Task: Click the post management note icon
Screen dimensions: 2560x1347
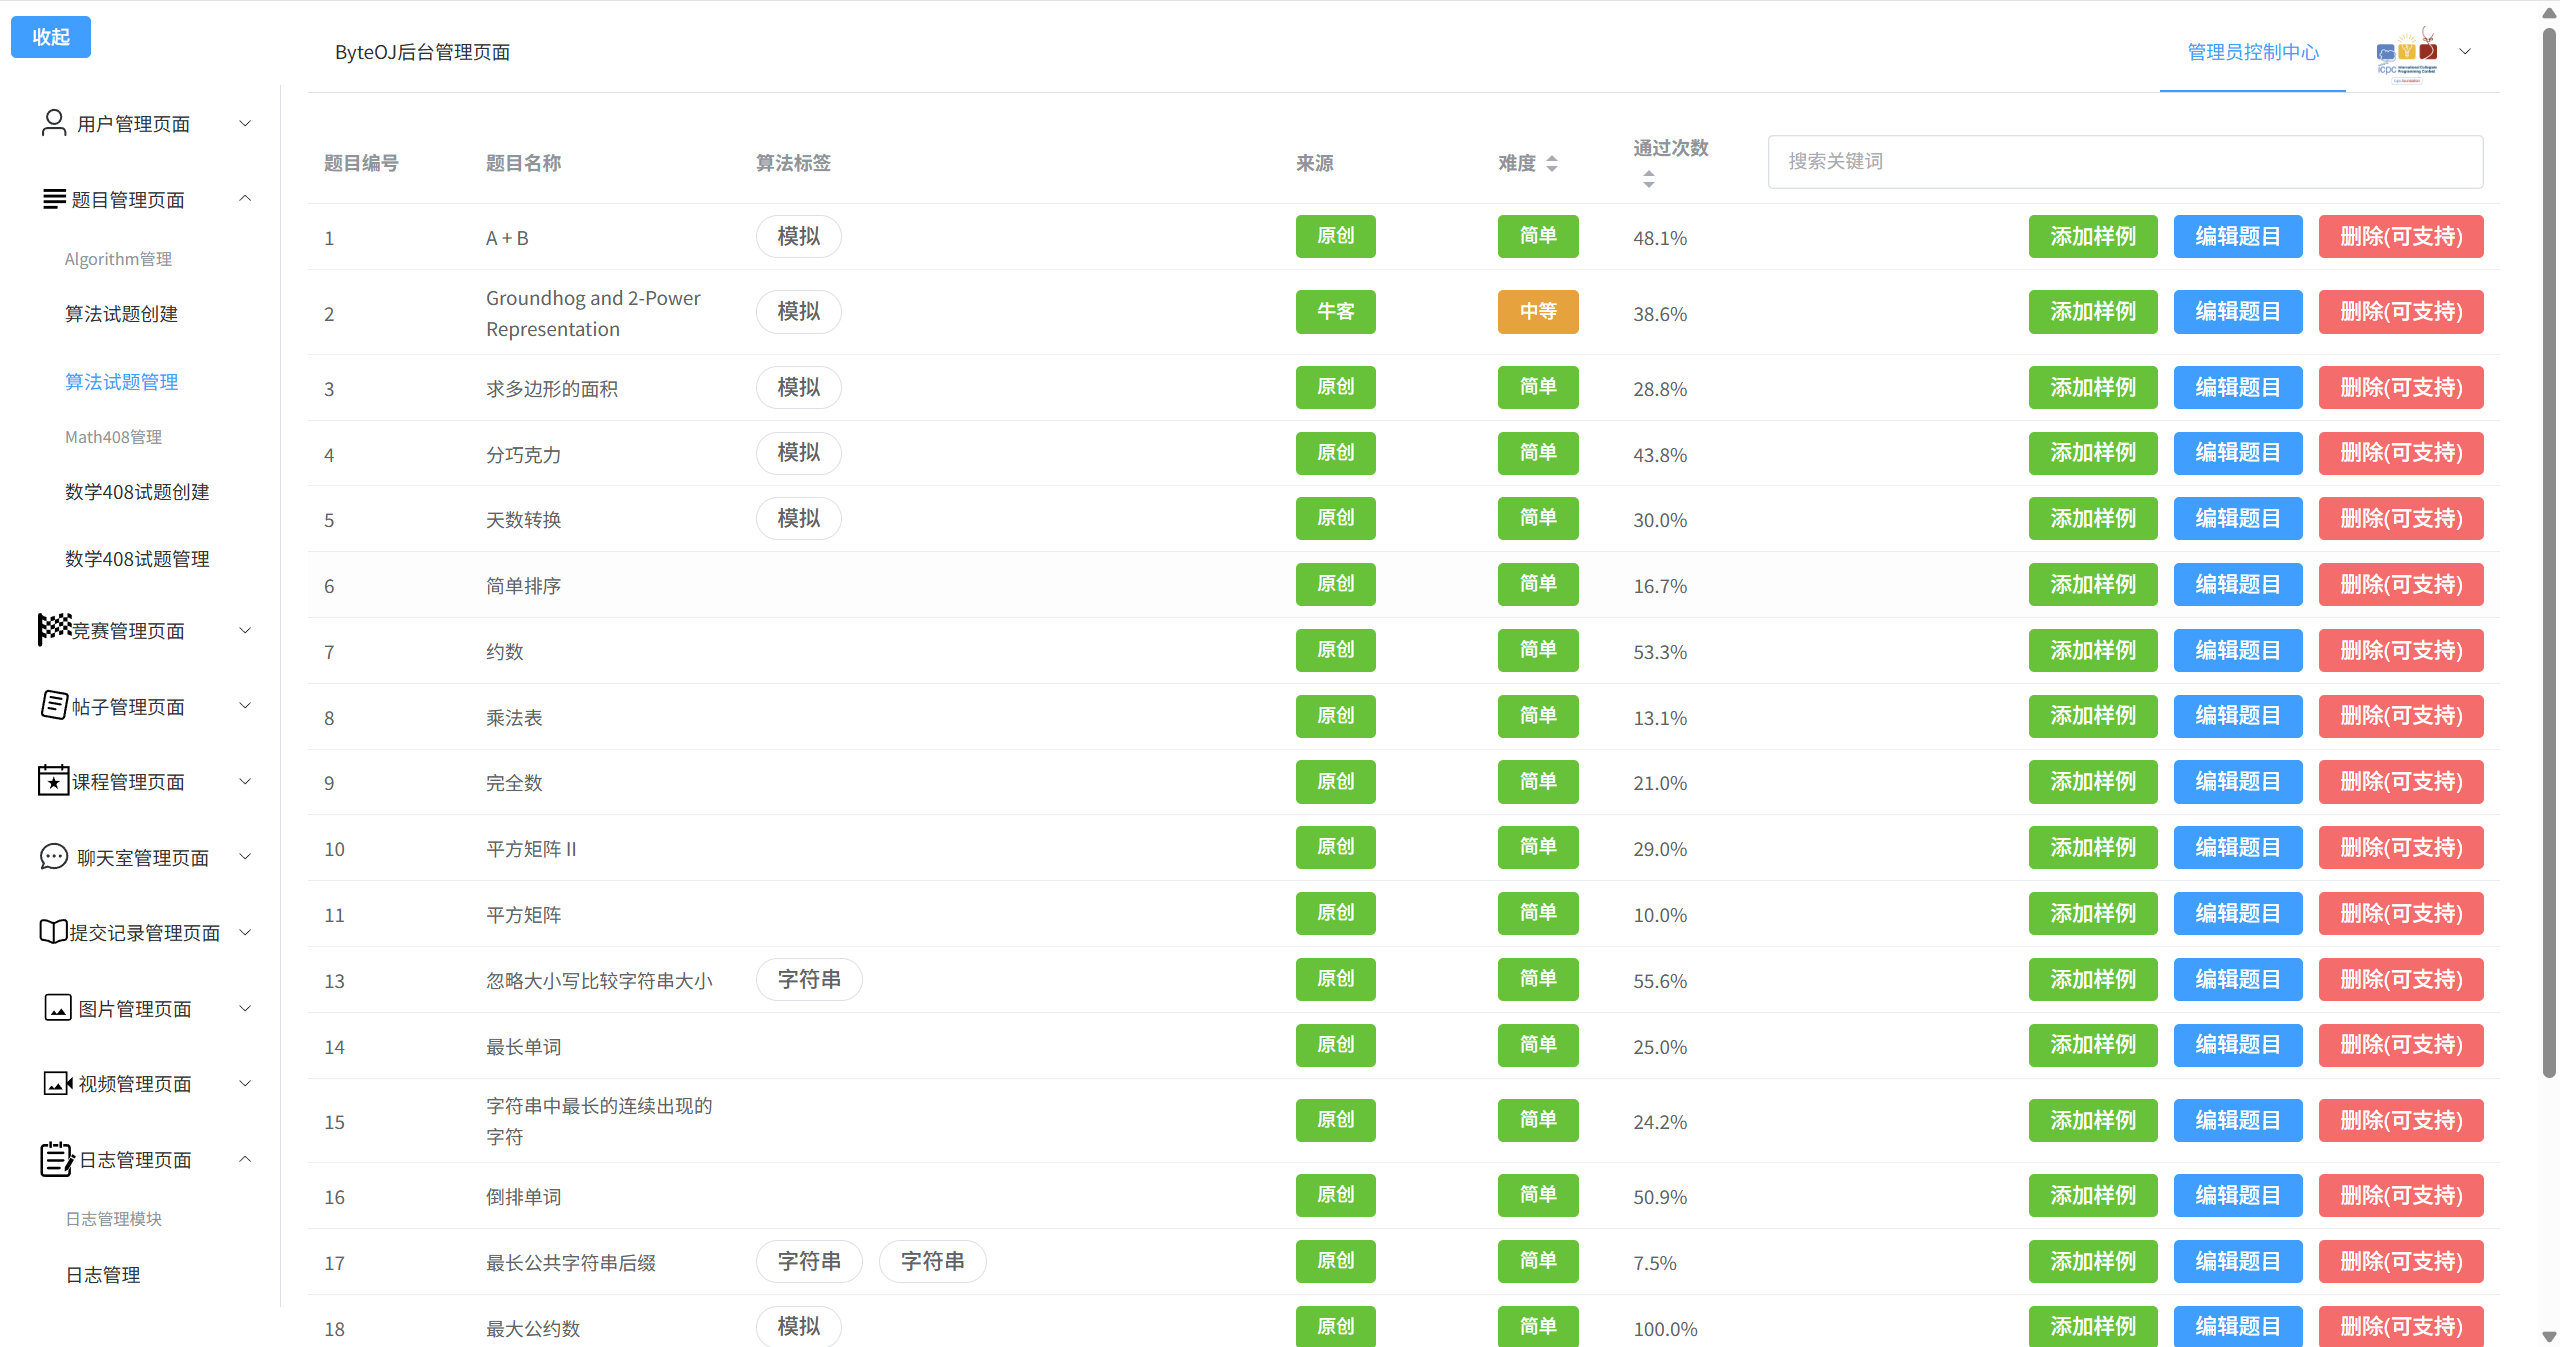Action: 54,705
